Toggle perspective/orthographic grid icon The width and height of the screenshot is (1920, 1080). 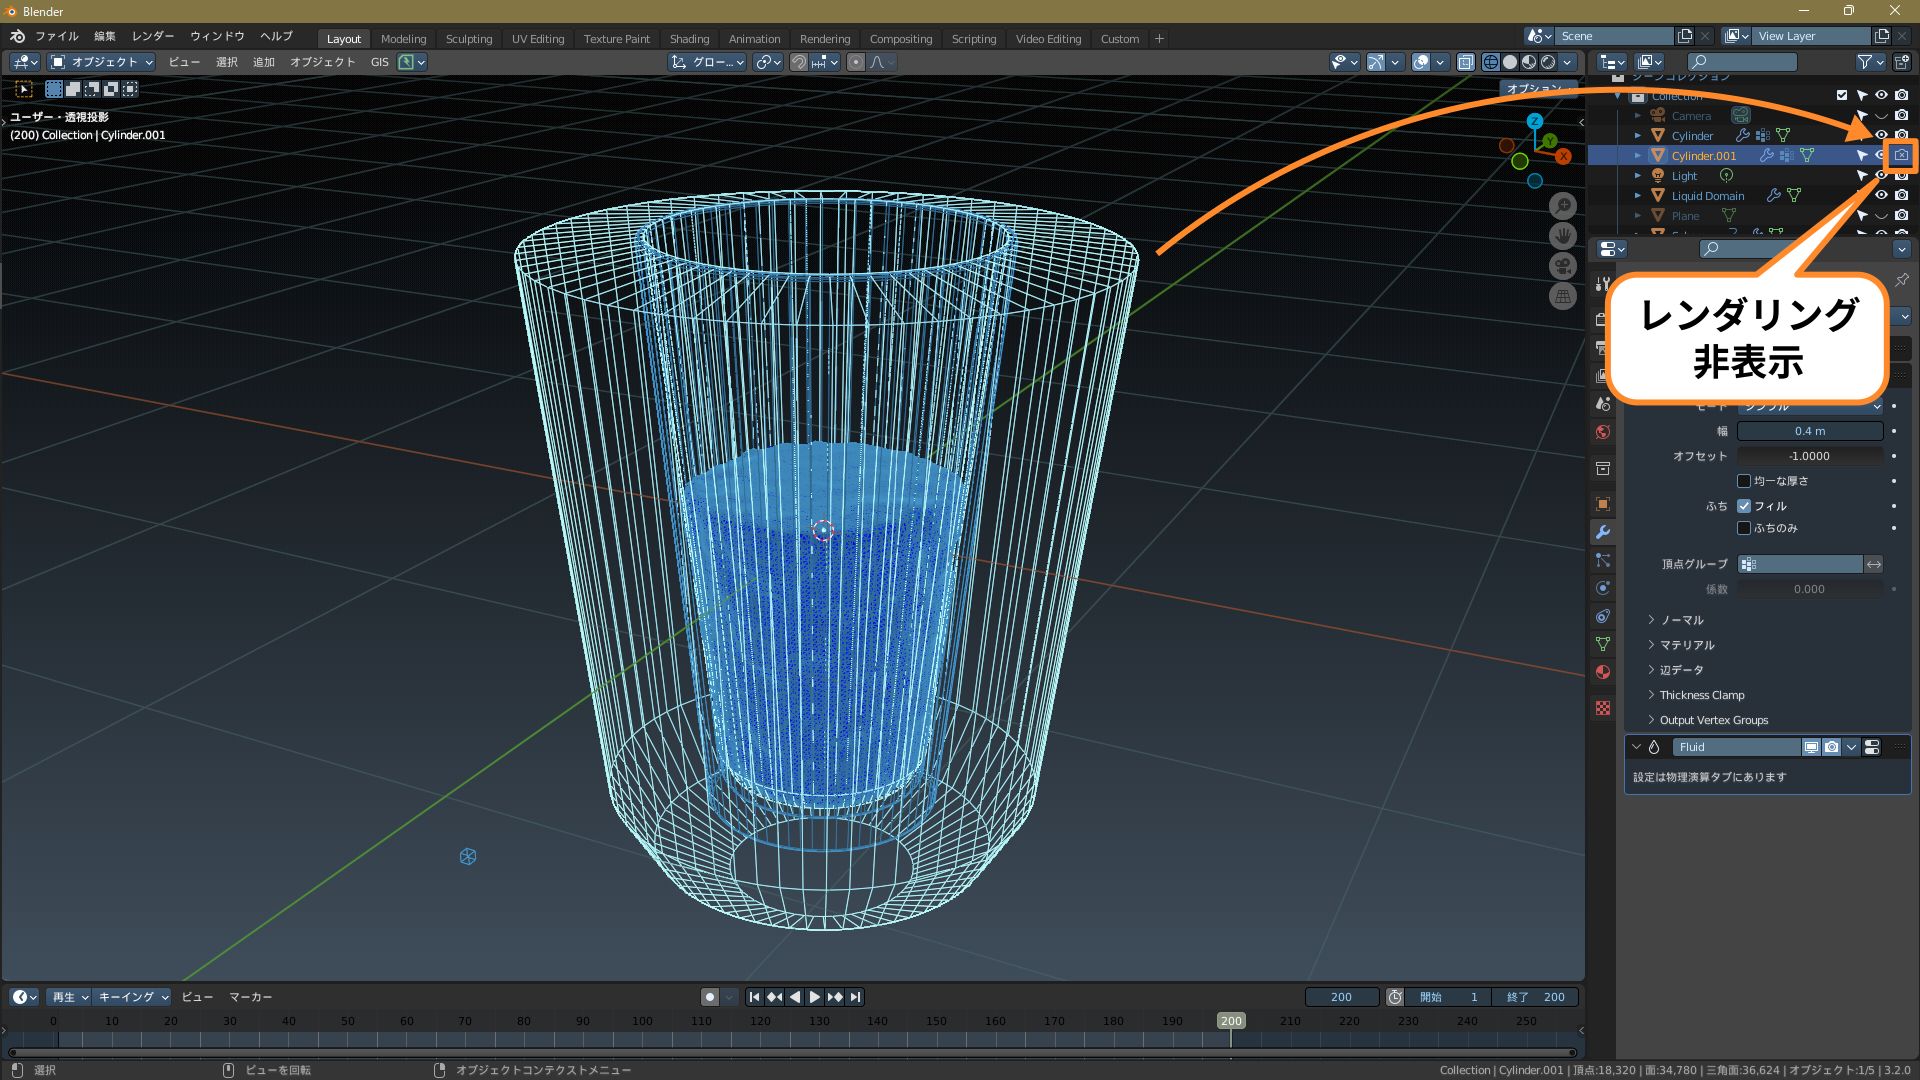(x=1563, y=296)
